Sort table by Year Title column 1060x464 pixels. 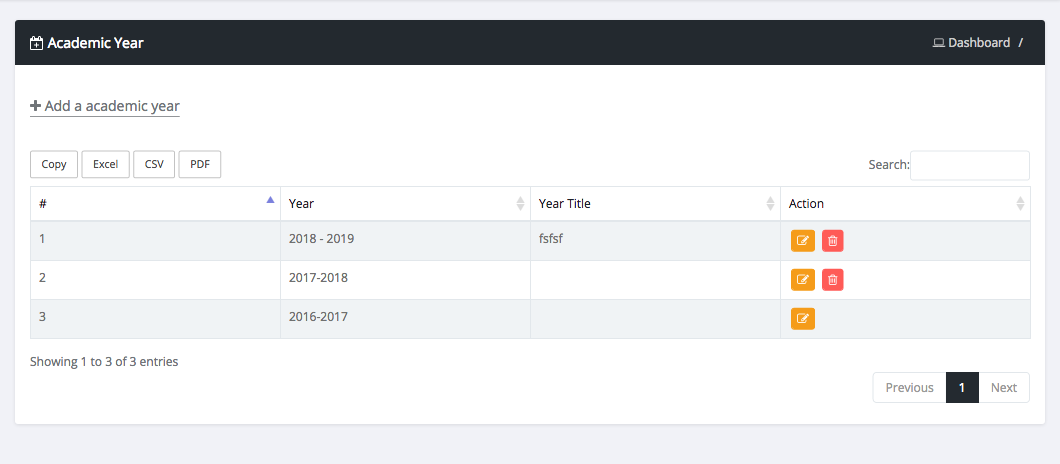point(655,203)
